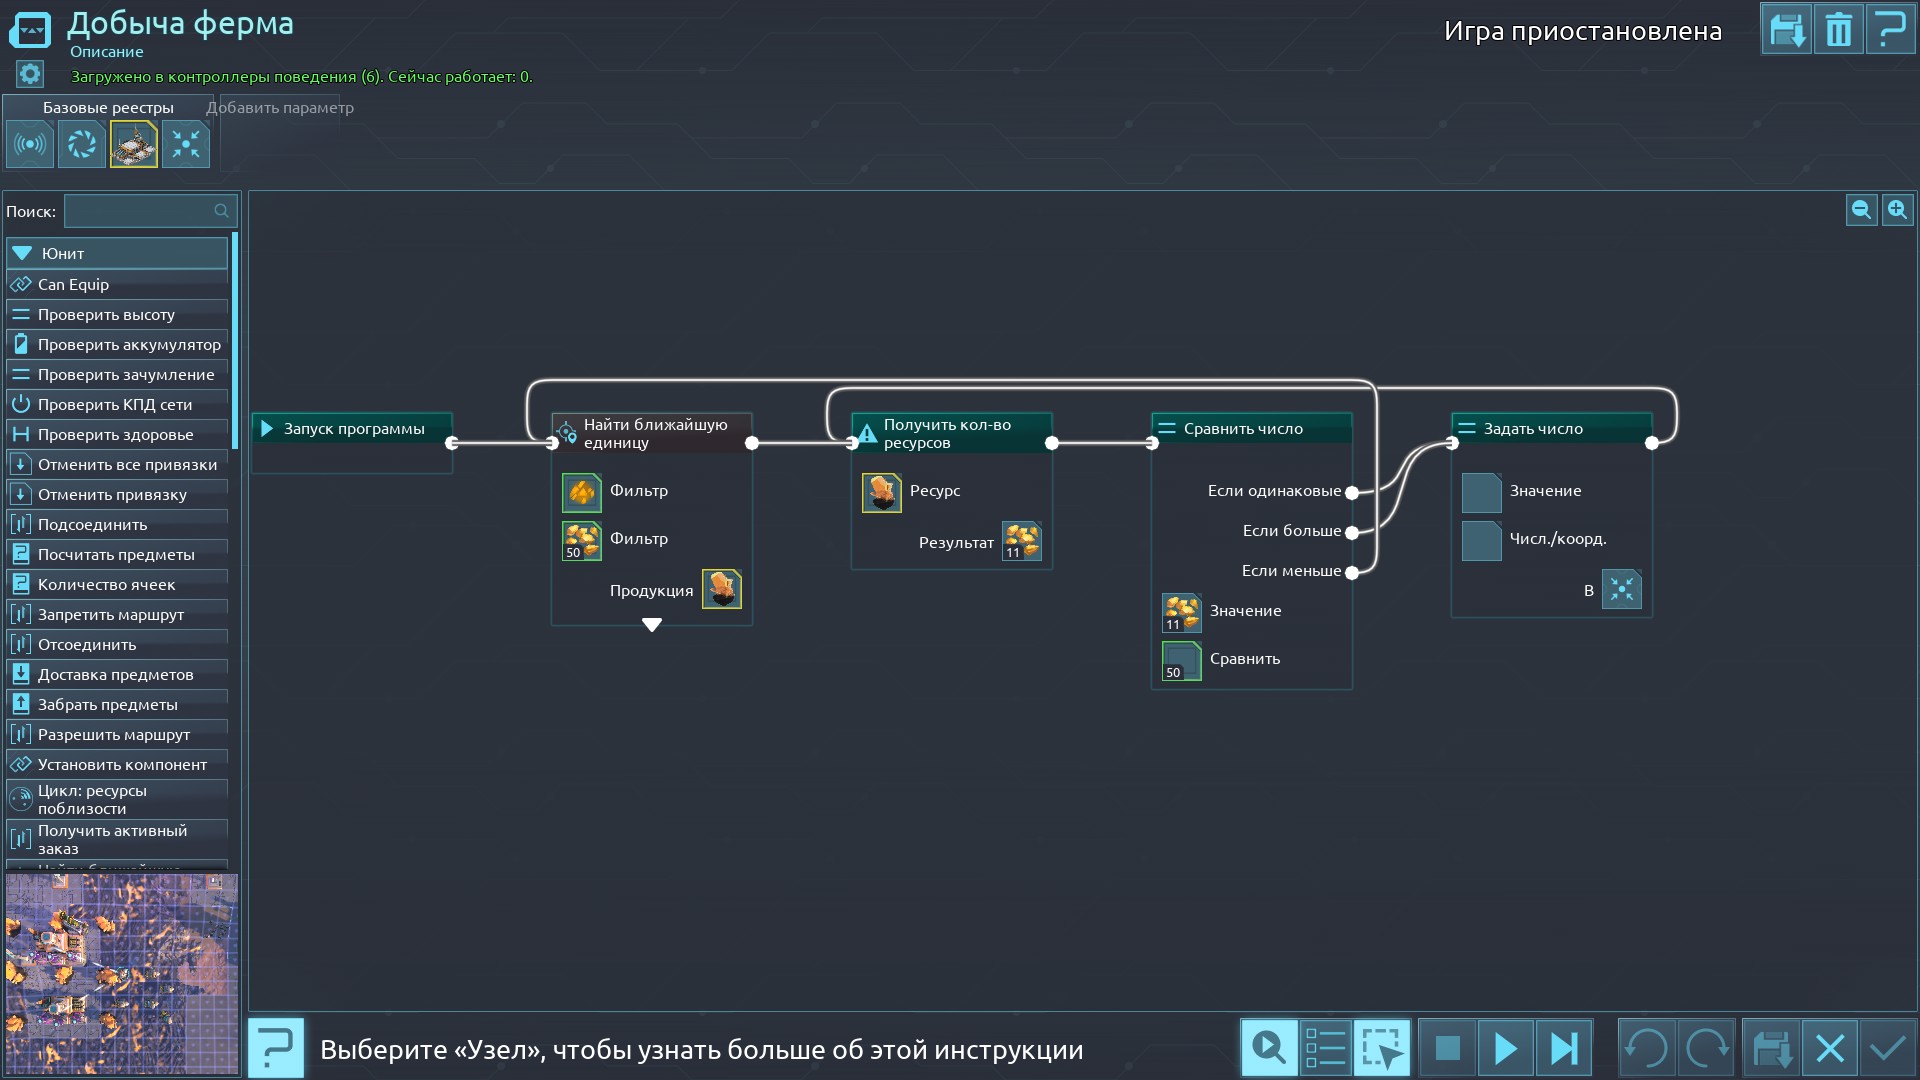Click the settings gear near Описание
The width and height of the screenshot is (1920, 1080).
(x=30, y=74)
